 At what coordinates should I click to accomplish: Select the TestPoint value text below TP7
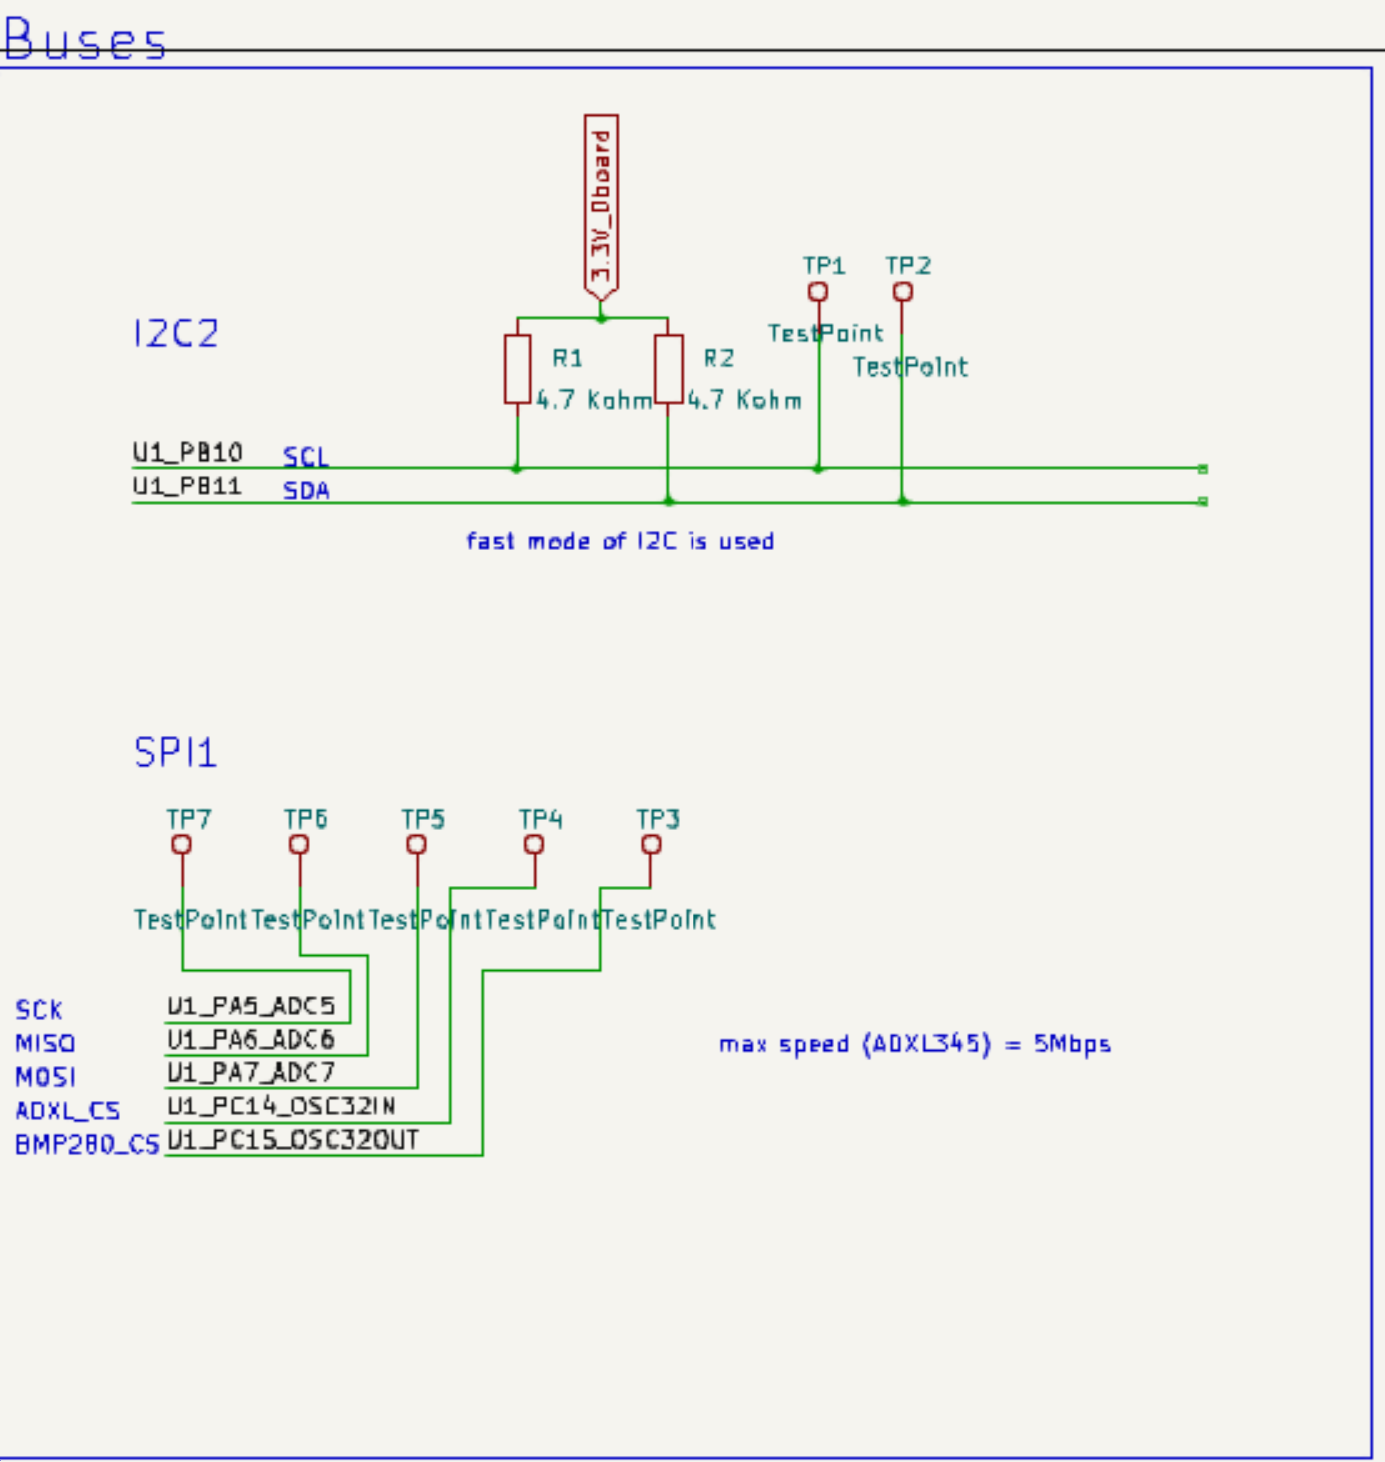point(190,919)
